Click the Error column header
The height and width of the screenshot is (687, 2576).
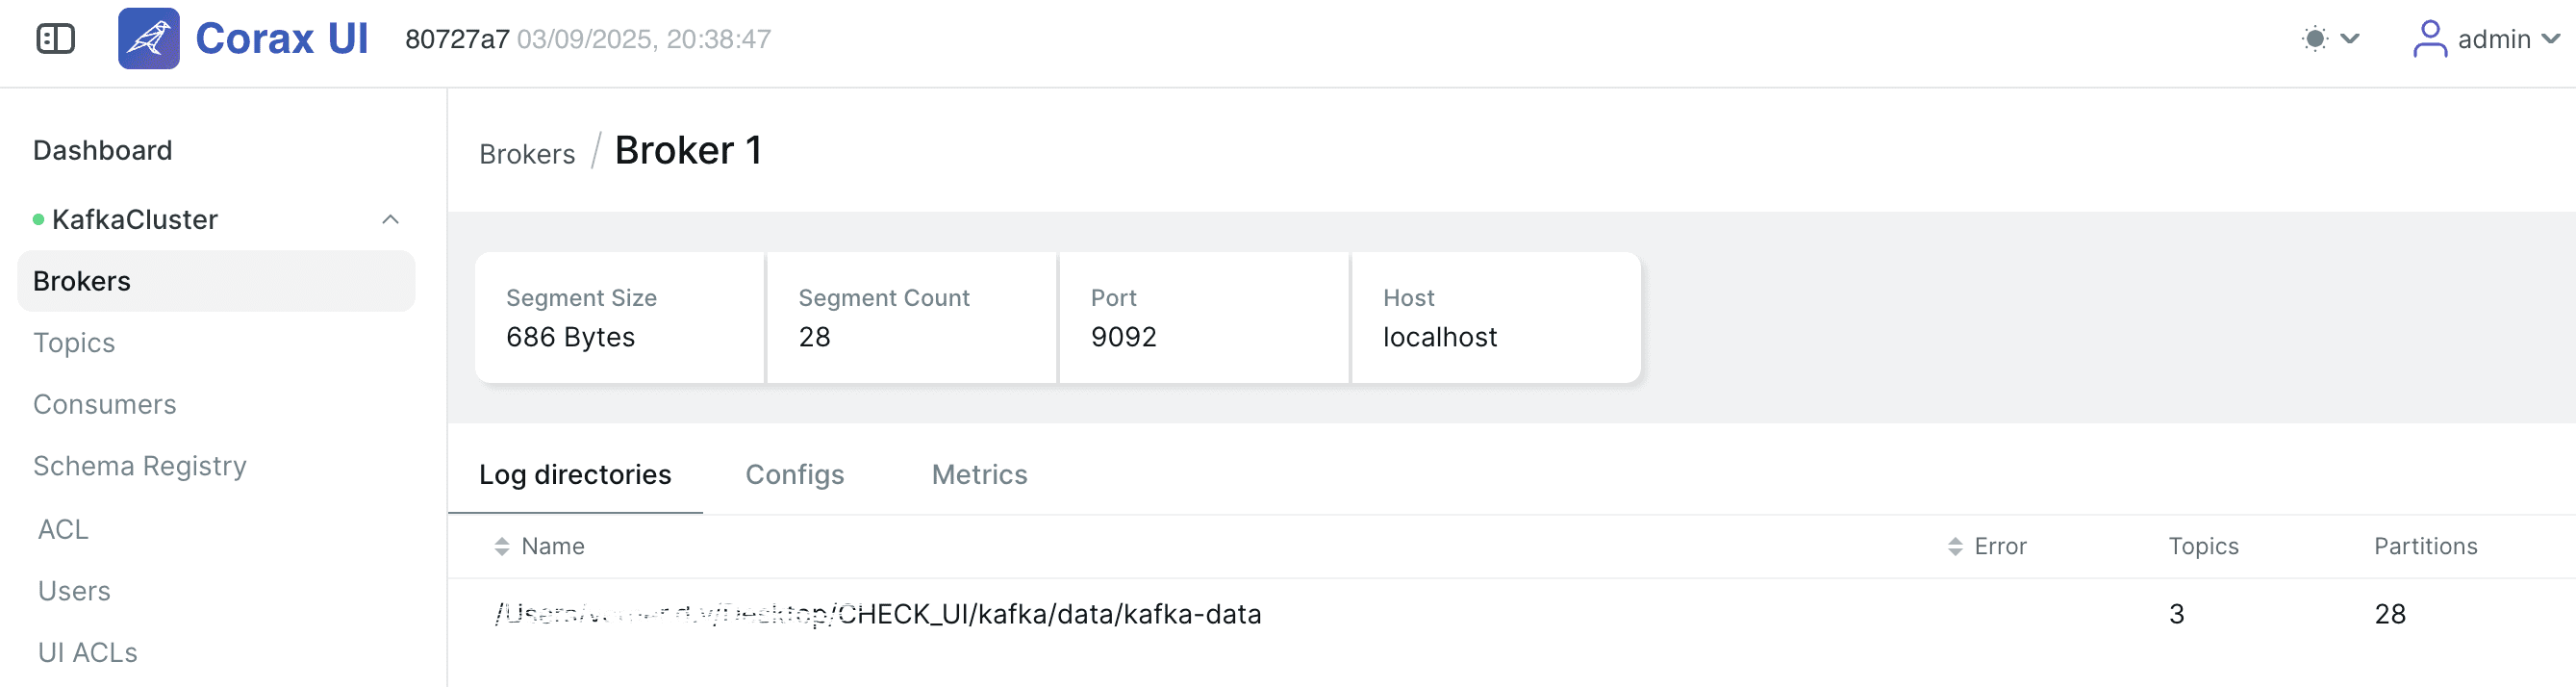[2000, 546]
